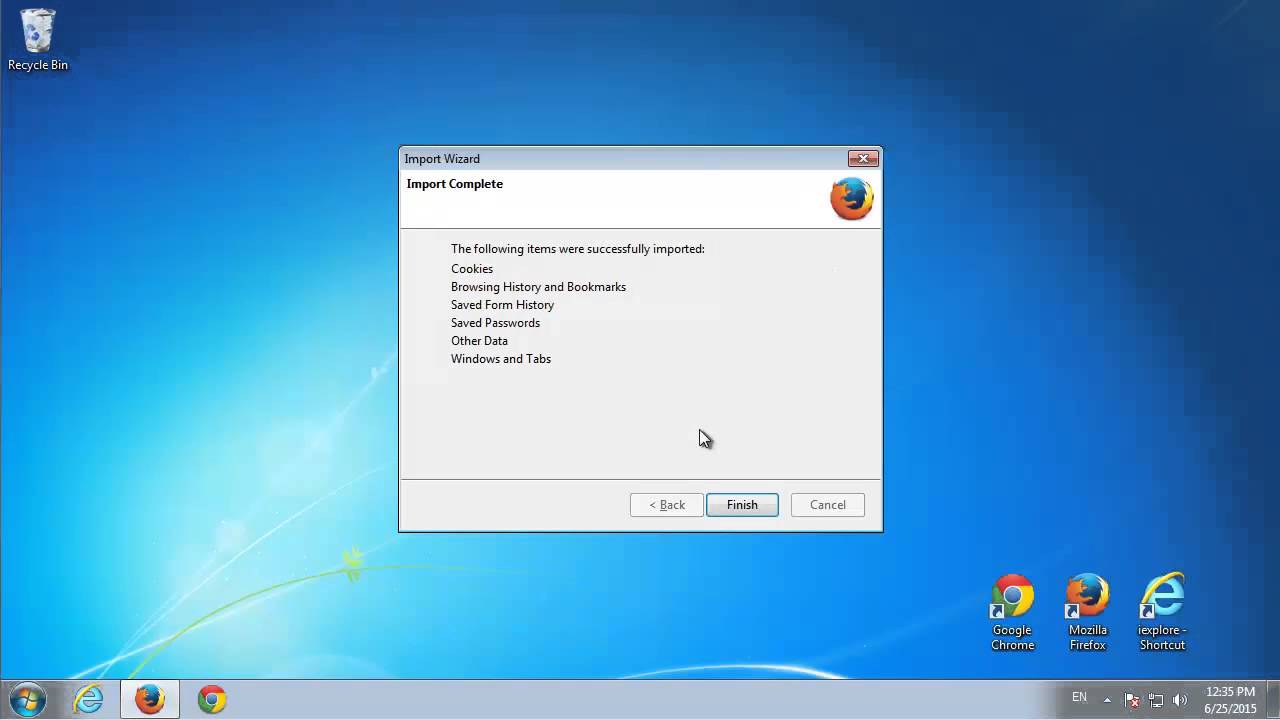The height and width of the screenshot is (720, 1280).
Task: Open the Windows Start menu
Action: click(27, 699)
